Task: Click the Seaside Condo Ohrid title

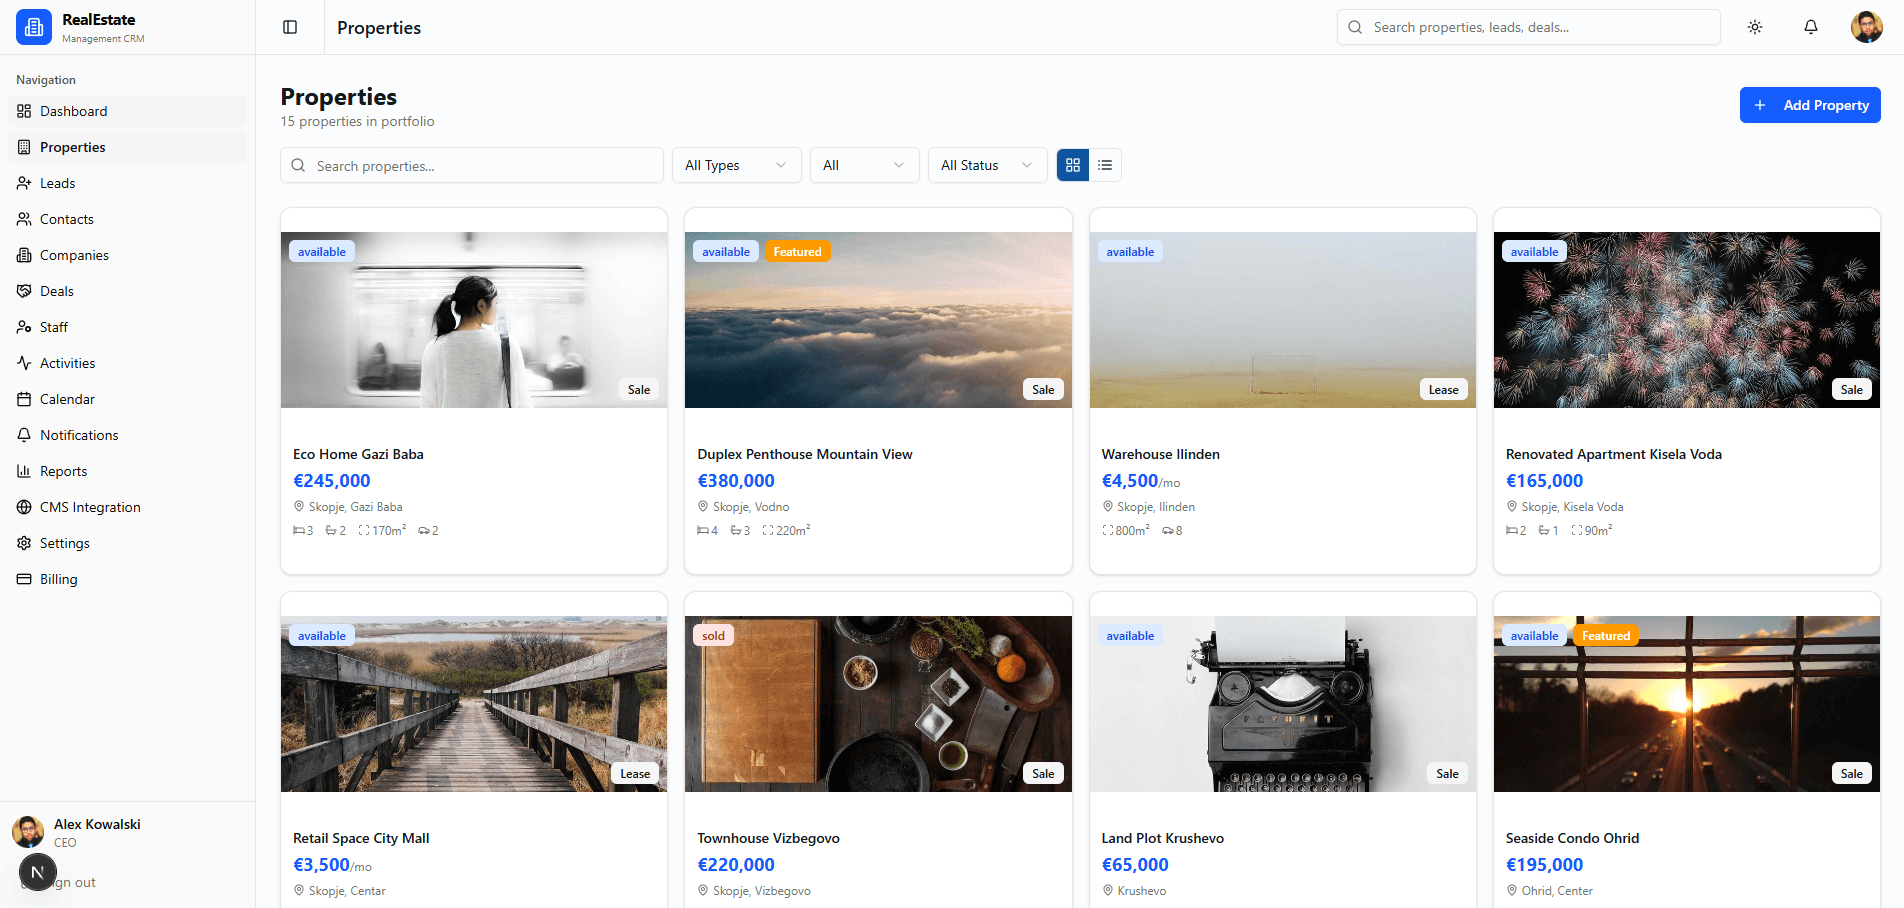Action: [1573, 838]
